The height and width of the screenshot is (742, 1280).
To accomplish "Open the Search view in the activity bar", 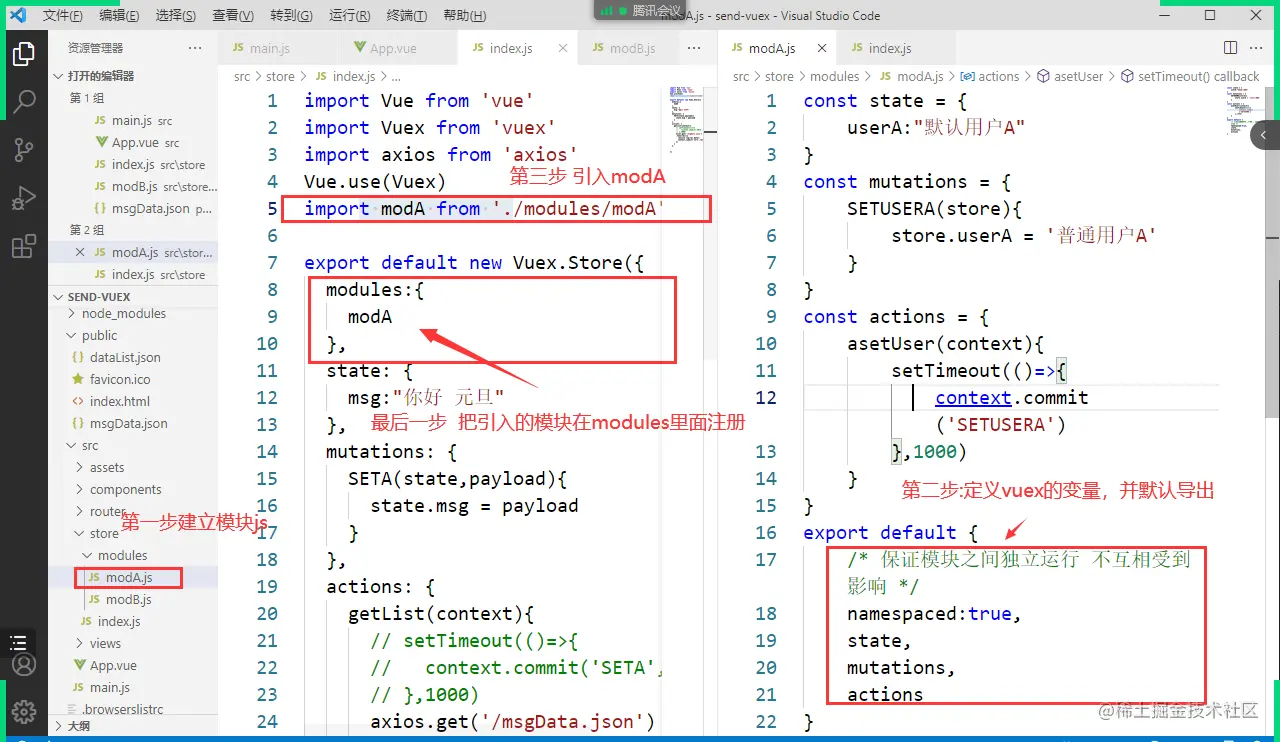I will tap(24, 102).
